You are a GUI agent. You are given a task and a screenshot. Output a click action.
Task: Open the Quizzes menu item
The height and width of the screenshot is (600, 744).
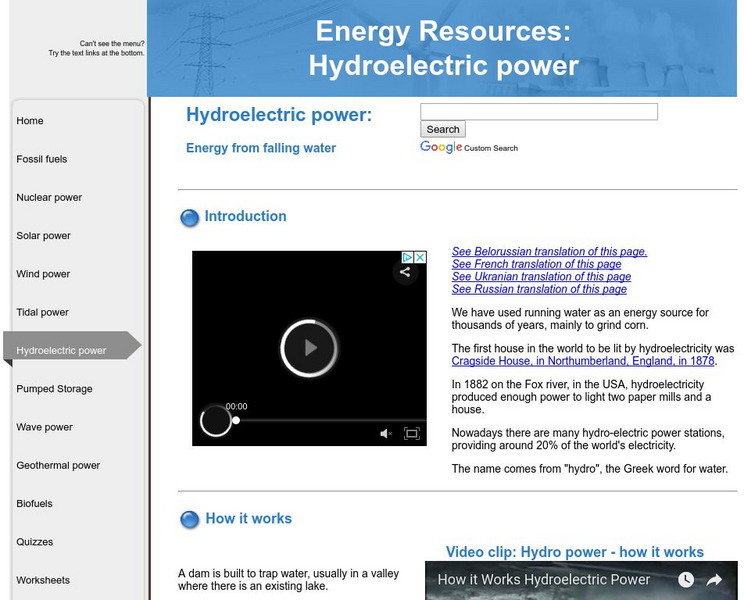34,542
